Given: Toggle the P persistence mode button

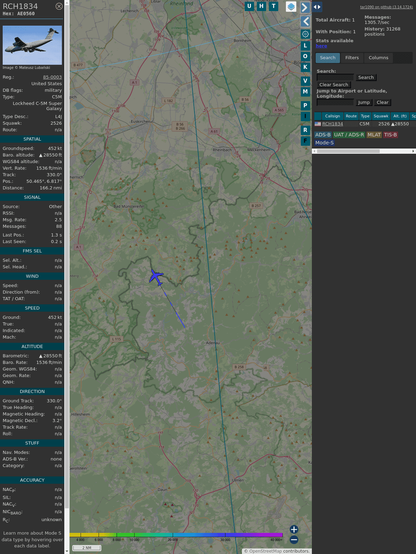Looking at the screenshot, I should [x=305, y=105].
